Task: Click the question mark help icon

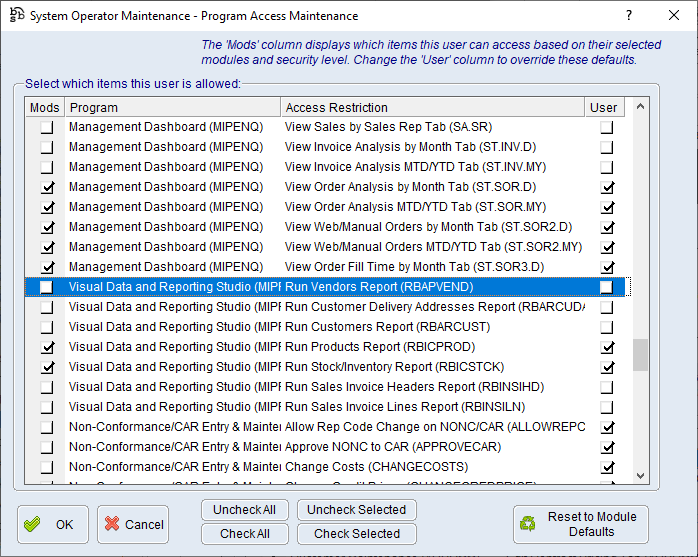Action: [x=628, y=16]
